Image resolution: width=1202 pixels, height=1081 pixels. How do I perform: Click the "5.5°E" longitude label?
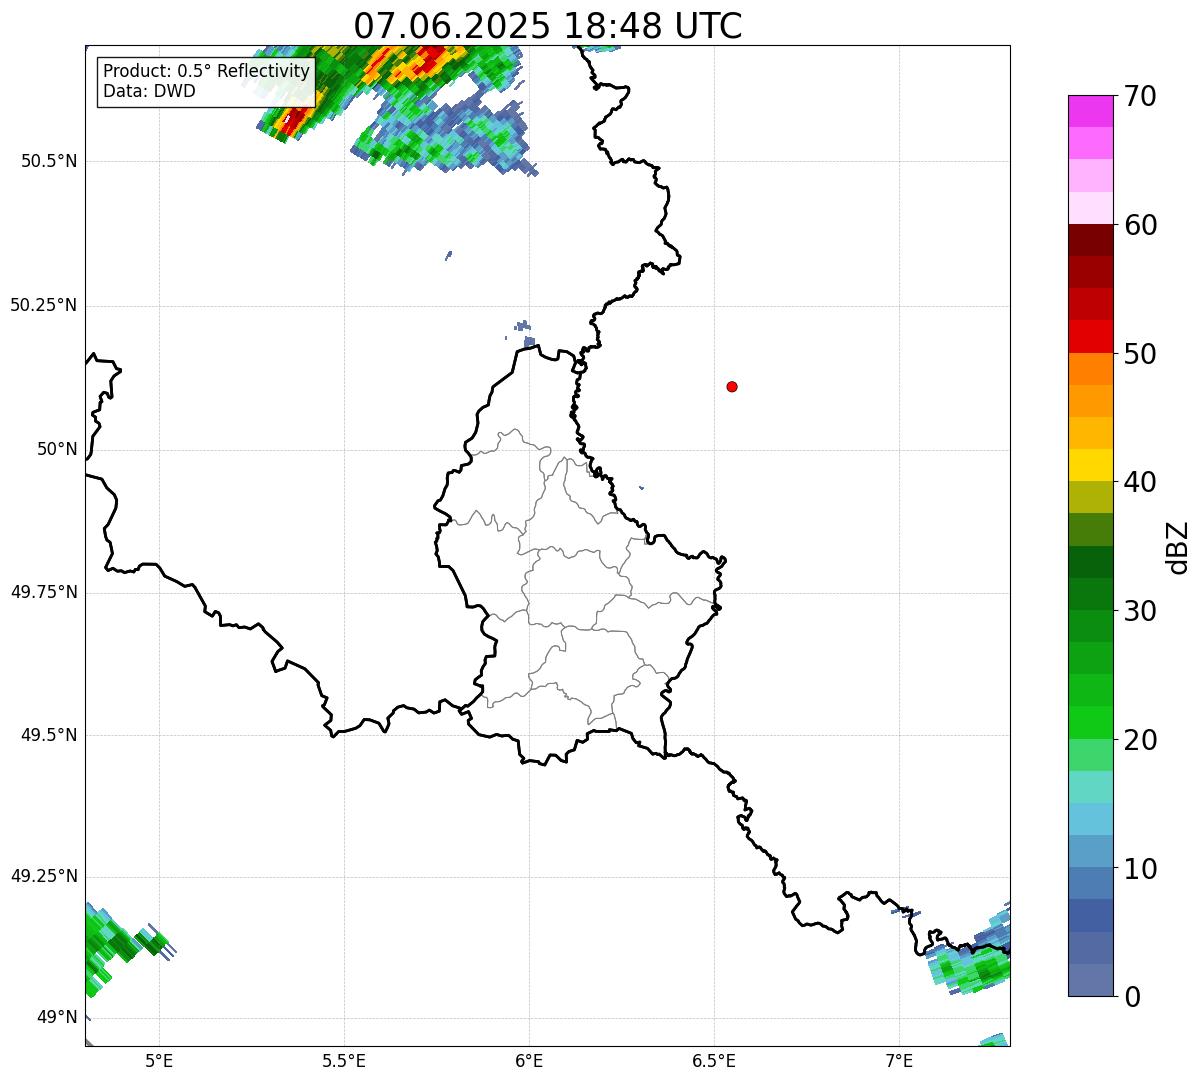344,1060
